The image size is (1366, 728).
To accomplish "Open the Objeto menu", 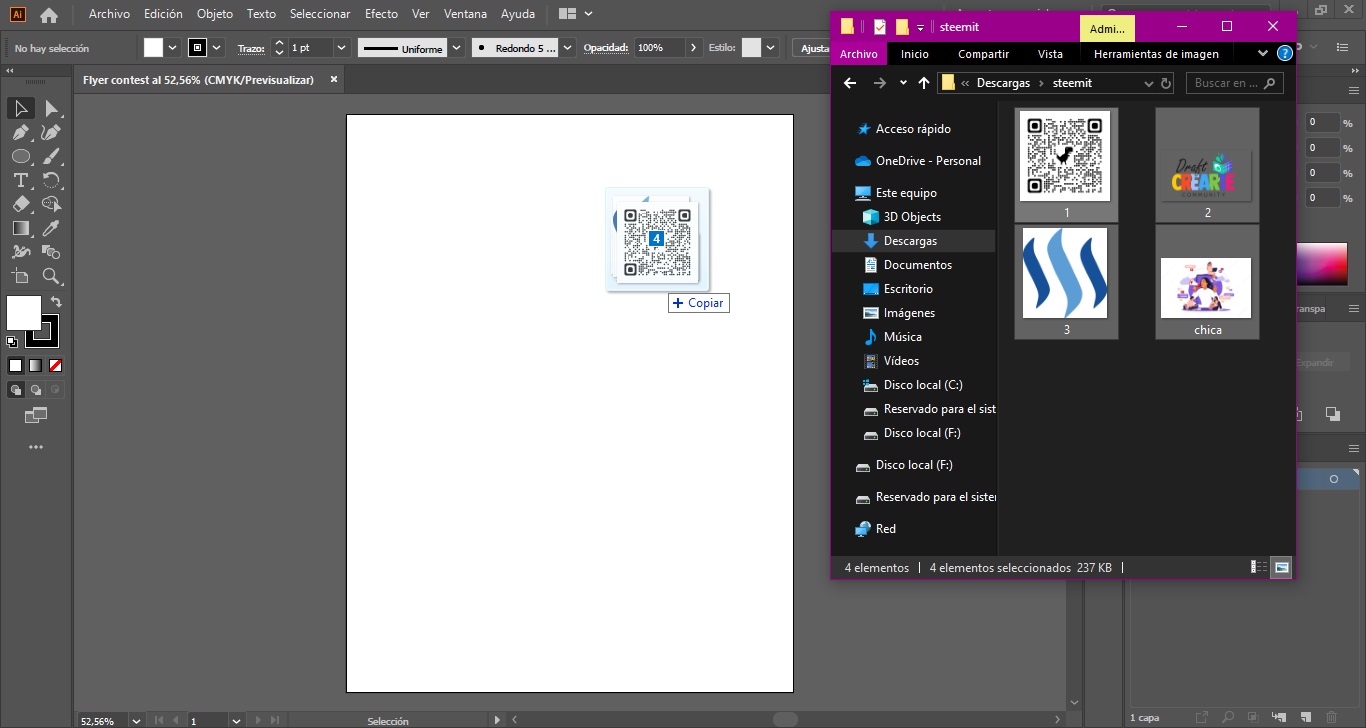I will (215, 14).
